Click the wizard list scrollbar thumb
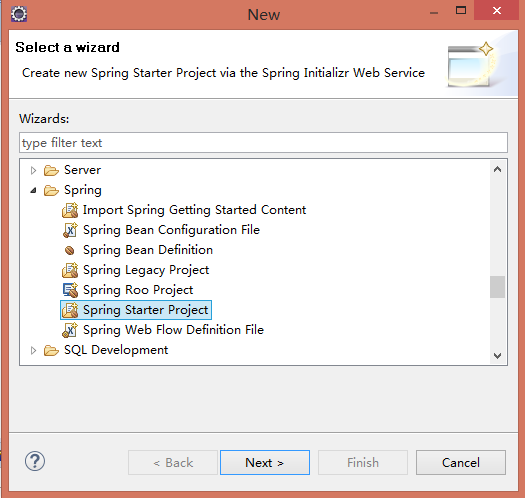The image size is (525, 498). 498,287
